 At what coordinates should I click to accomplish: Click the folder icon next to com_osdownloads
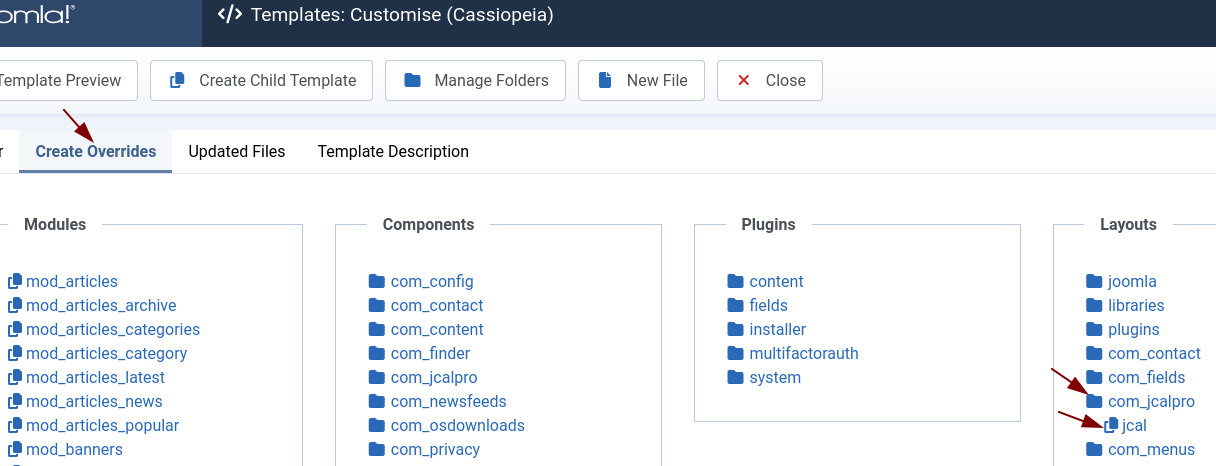[x=377, y=426]
